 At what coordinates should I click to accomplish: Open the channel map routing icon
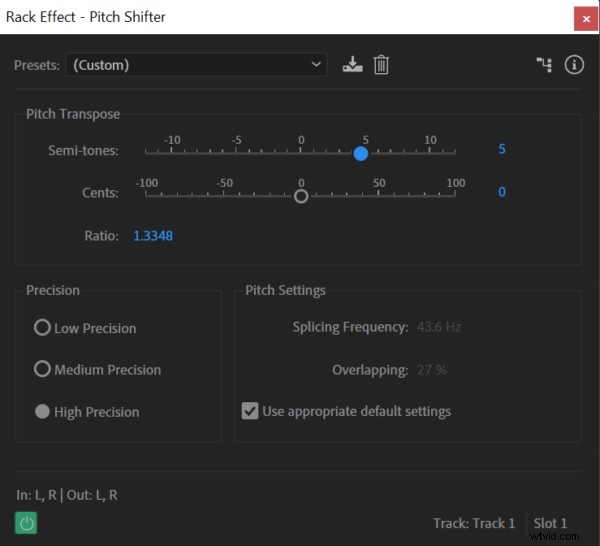click(x=544, y=65)
